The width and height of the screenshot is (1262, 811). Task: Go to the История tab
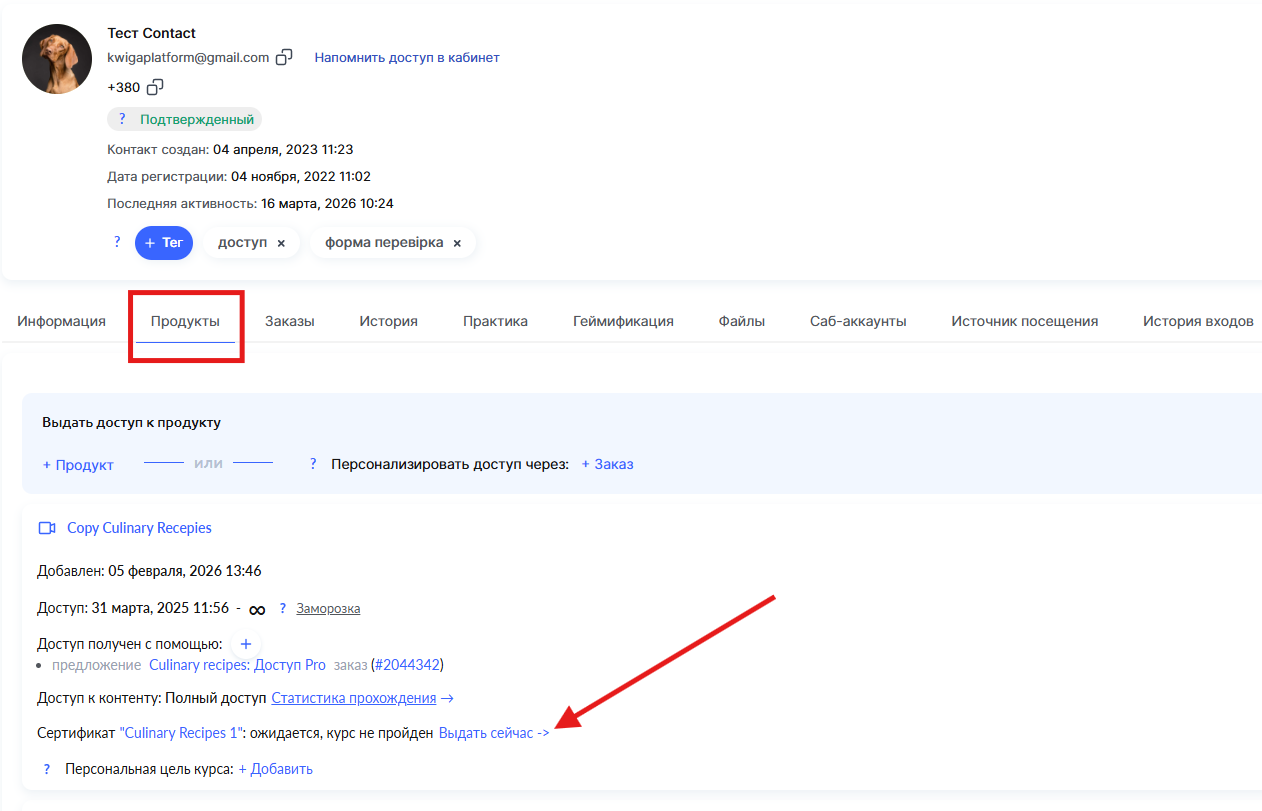389,321
